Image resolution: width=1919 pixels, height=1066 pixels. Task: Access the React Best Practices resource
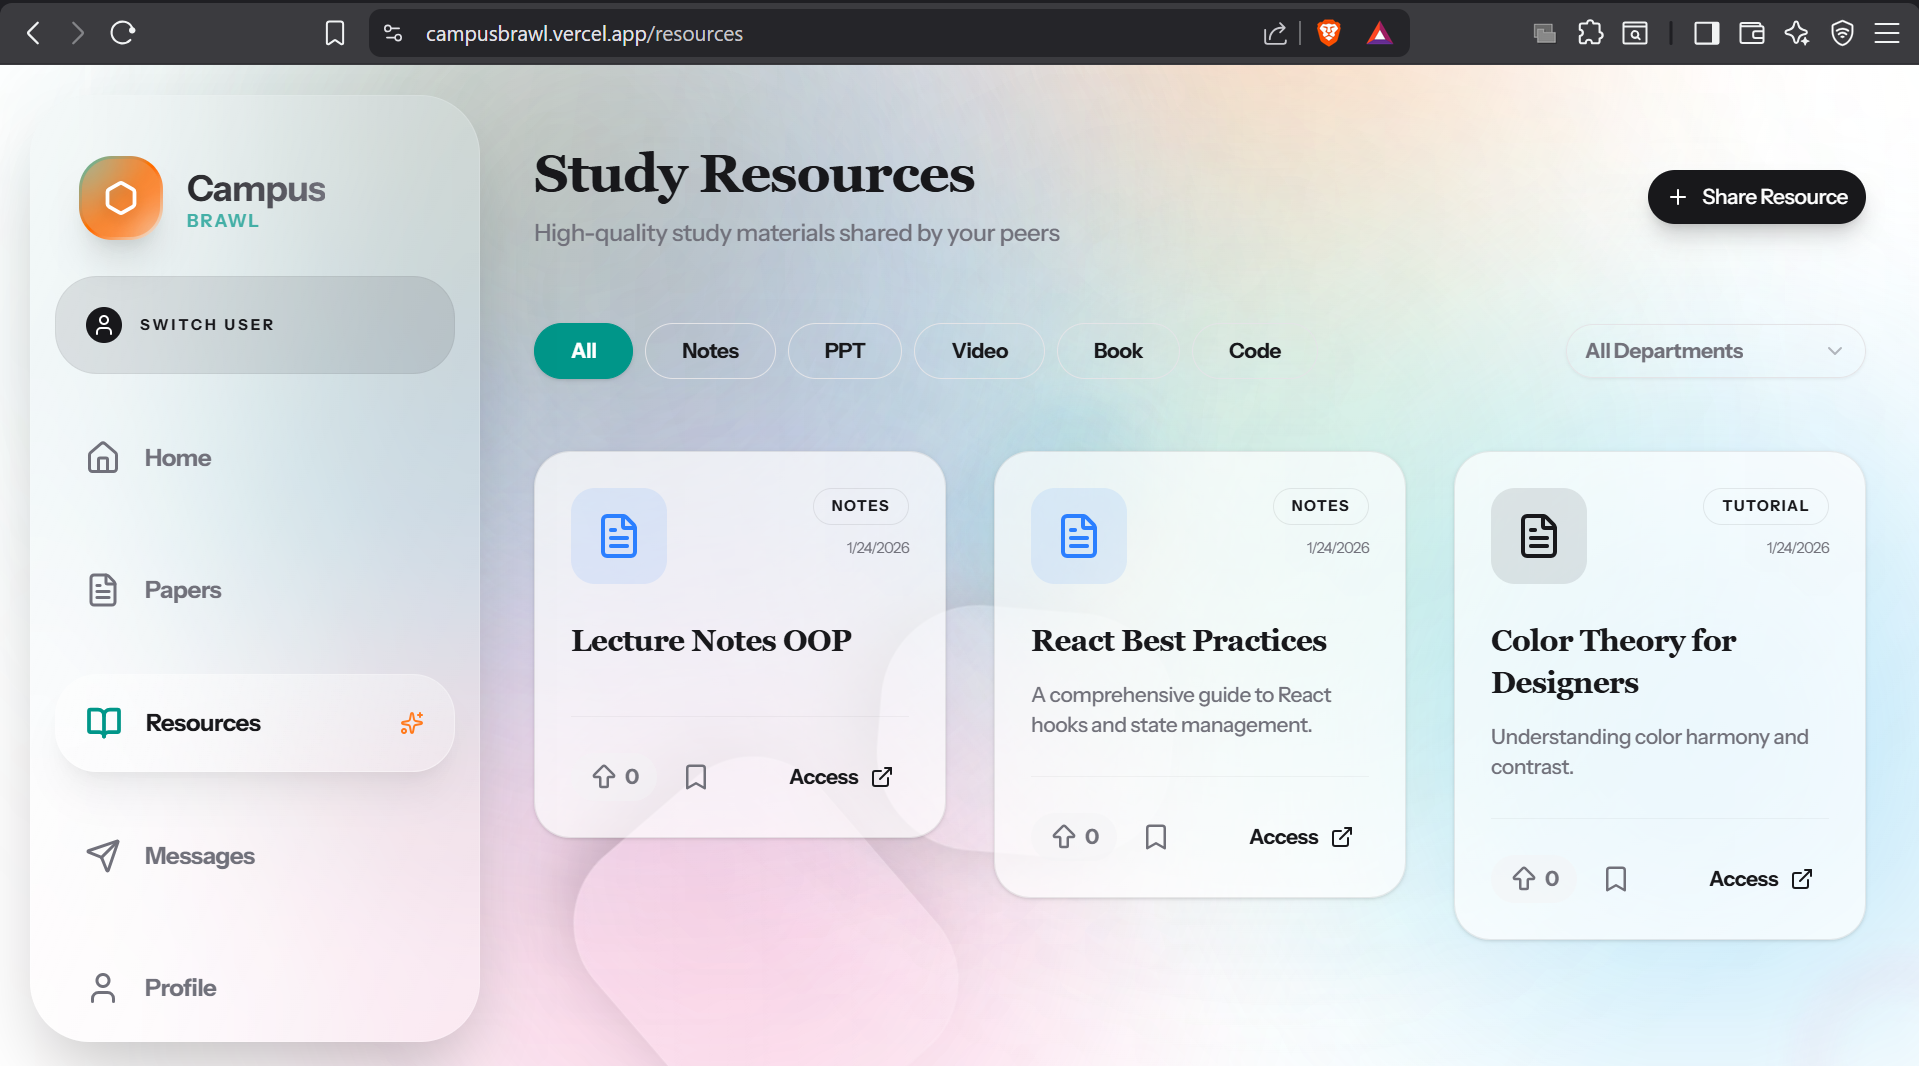tap(1300, 837)
